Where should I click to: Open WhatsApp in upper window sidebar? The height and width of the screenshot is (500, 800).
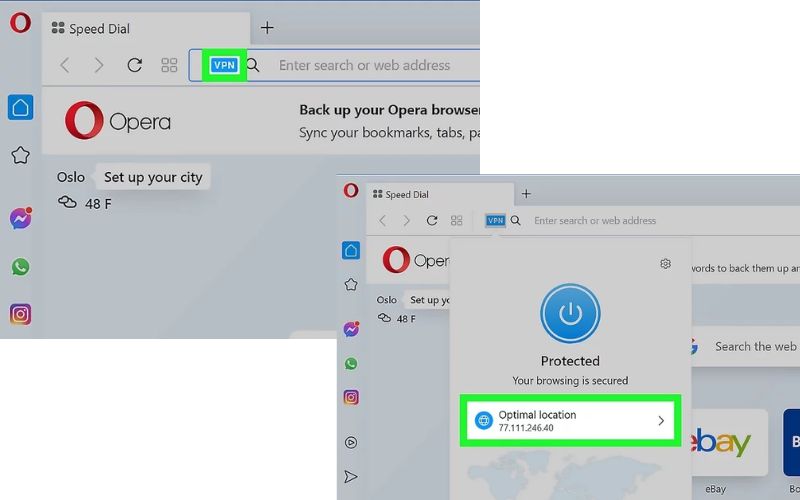pos(20,266)
